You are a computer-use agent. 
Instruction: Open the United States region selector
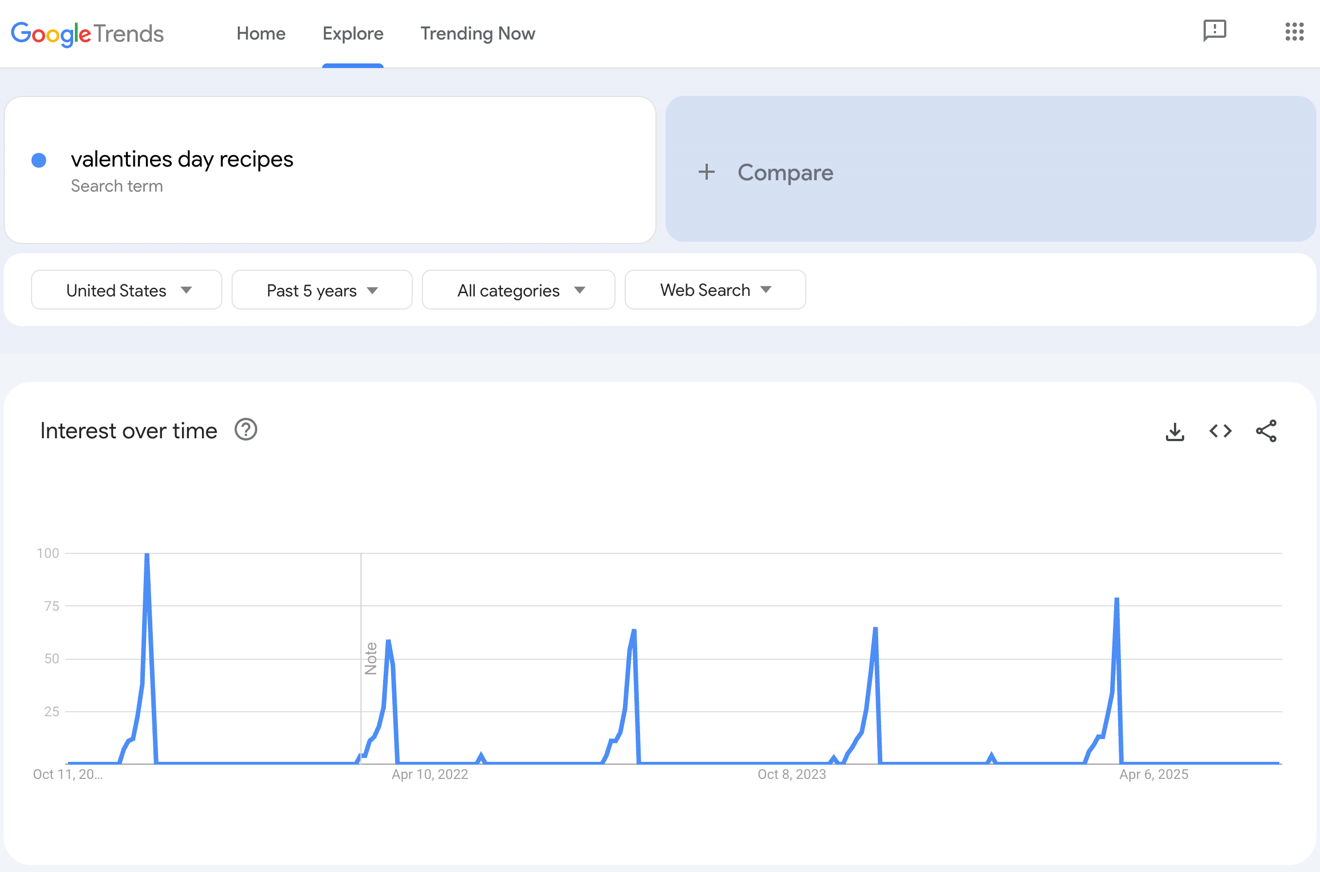coord(126,290)
